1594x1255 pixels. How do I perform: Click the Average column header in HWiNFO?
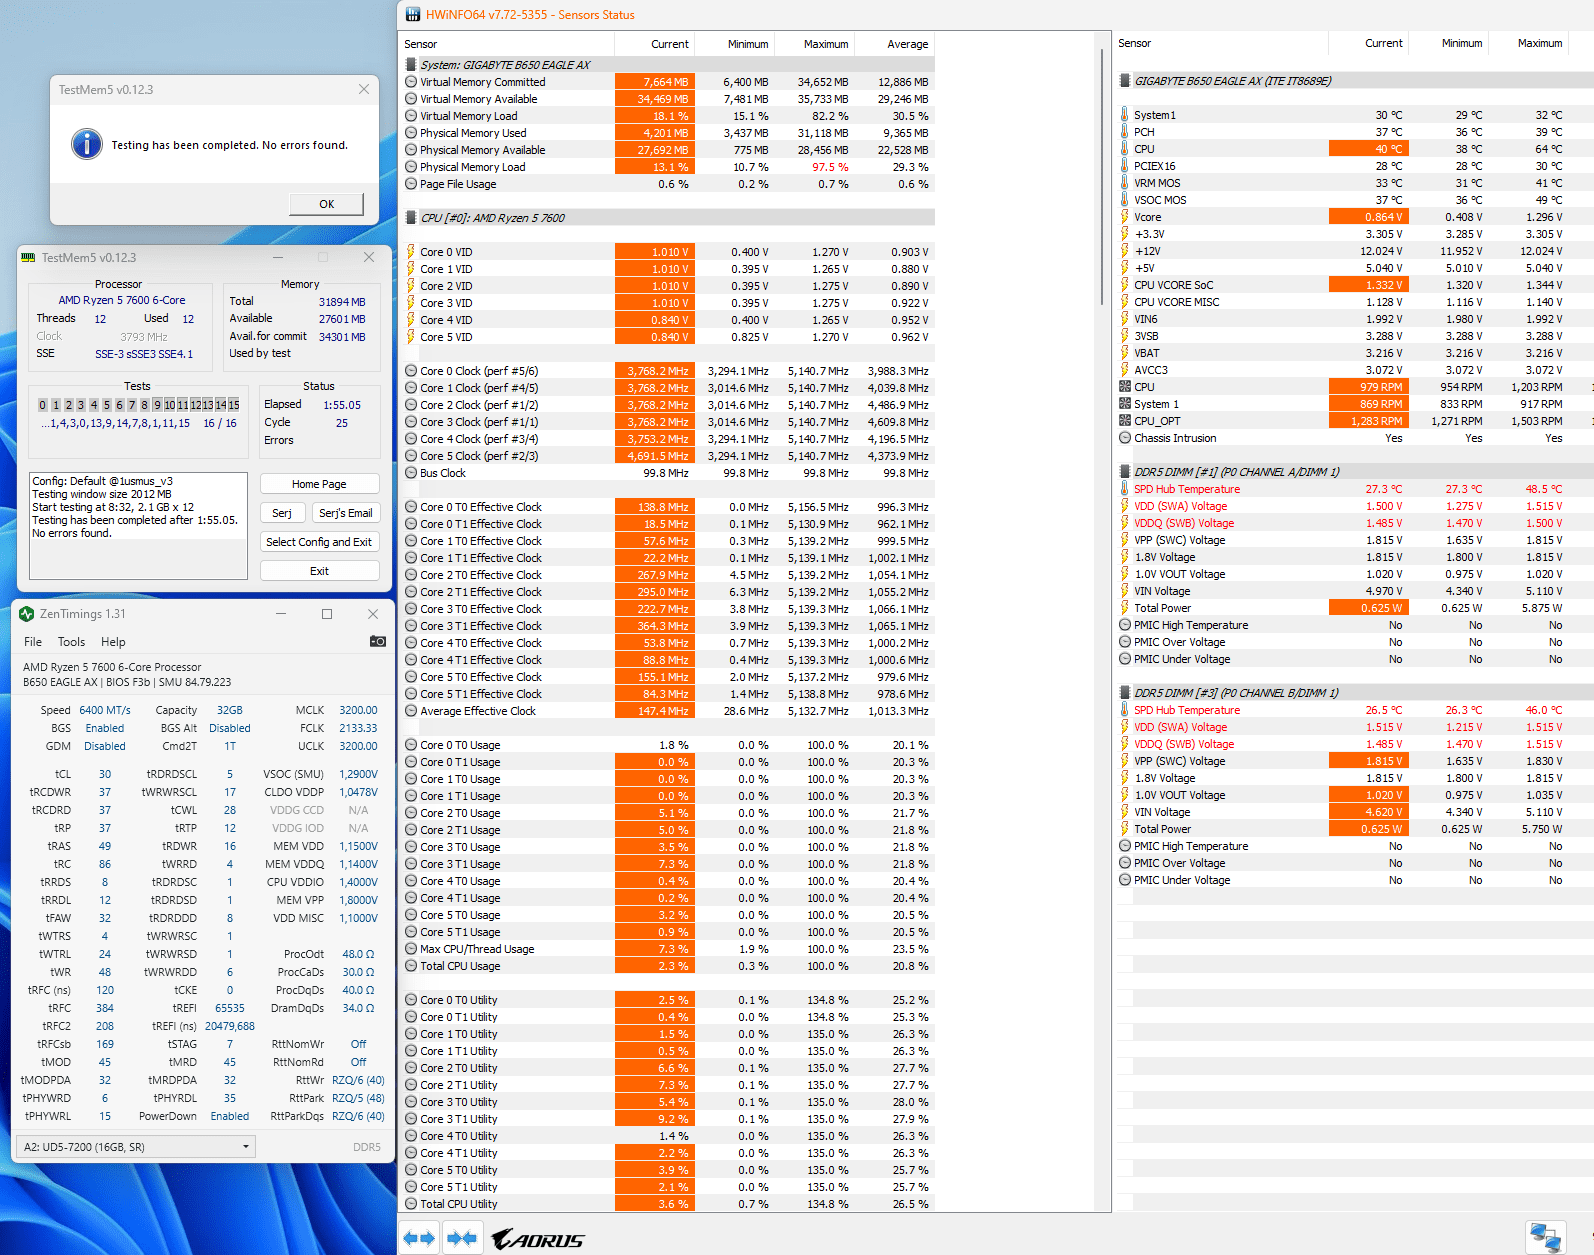tap(908, 44)
